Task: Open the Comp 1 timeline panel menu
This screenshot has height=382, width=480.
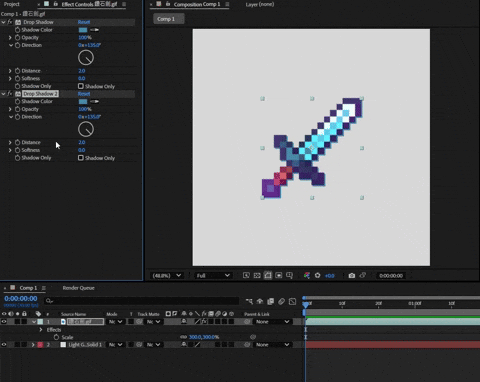Action: (44, 288)
